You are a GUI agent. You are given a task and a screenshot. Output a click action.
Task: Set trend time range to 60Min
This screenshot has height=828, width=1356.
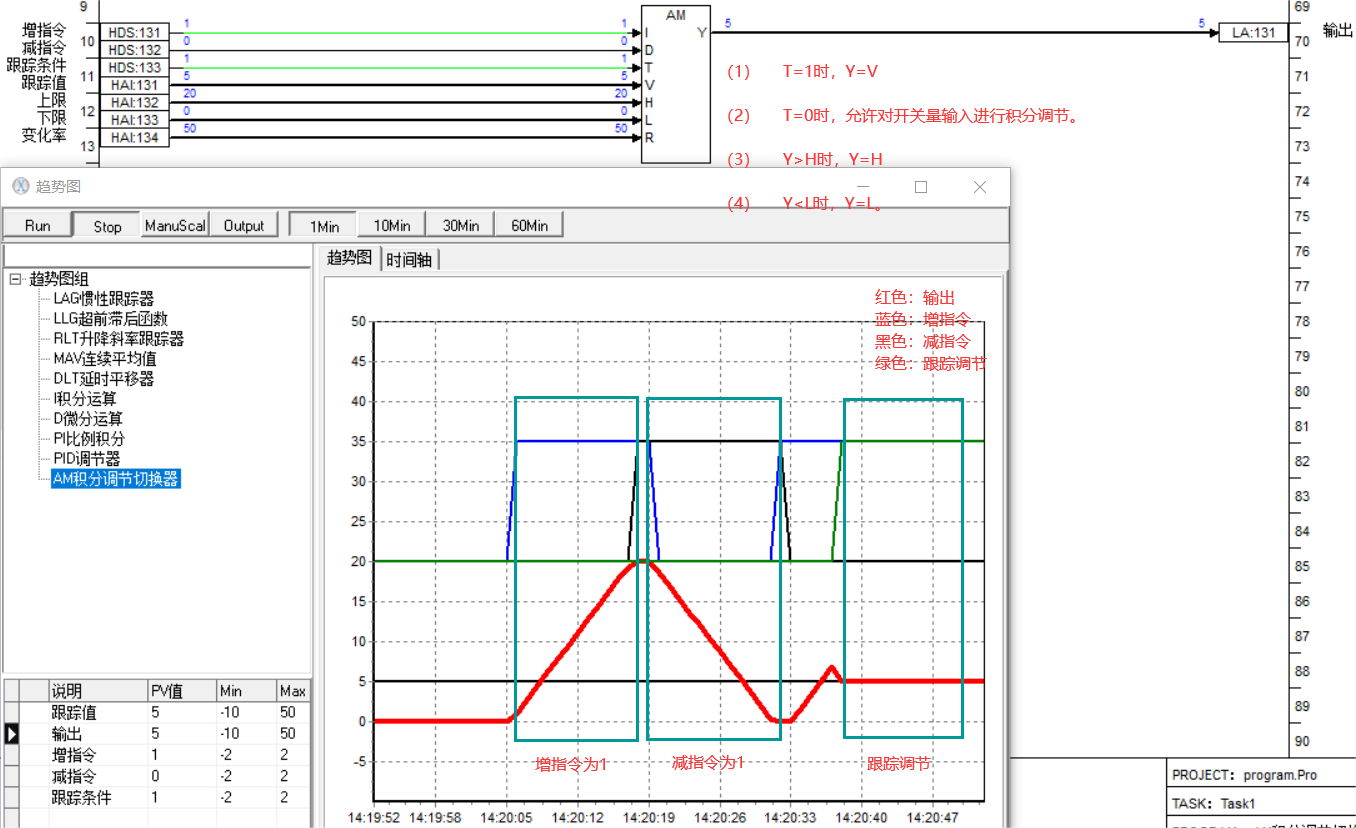click(530, 225)
